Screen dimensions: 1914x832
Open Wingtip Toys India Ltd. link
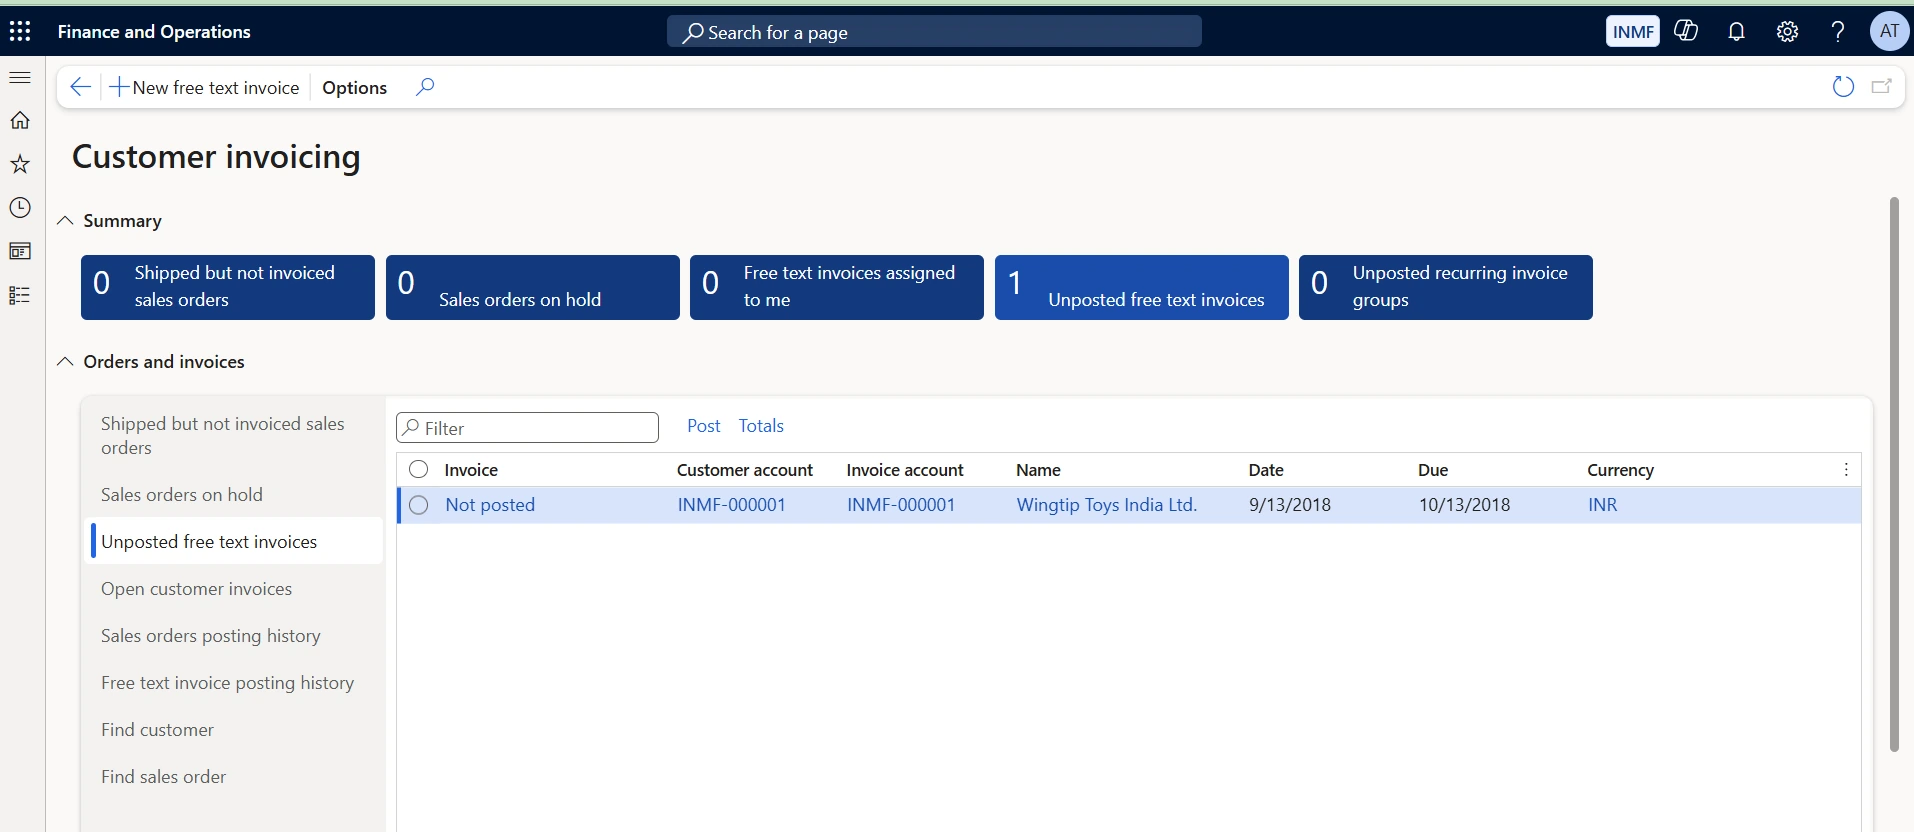click(x=1106, y=505)
